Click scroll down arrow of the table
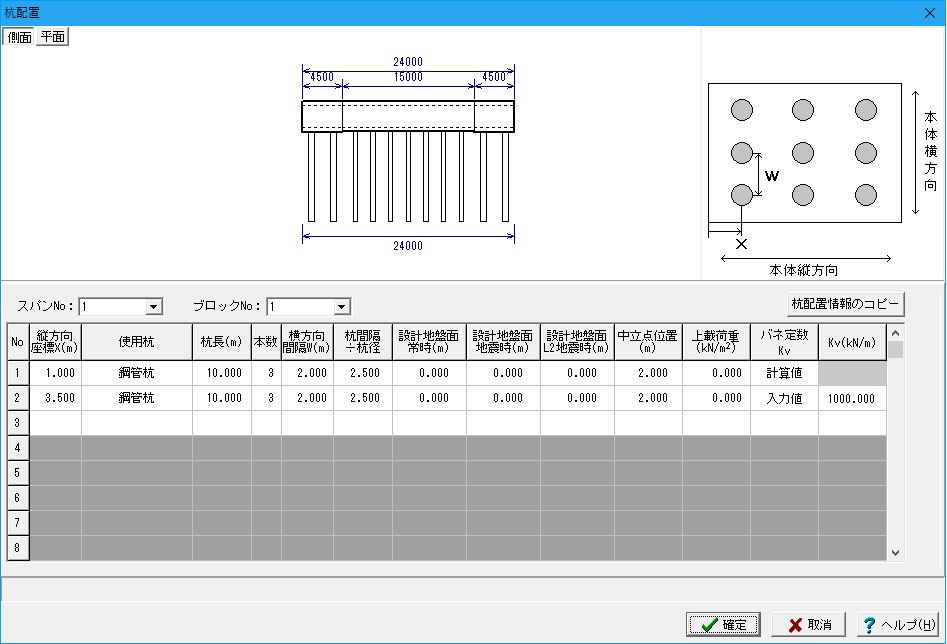Image resolution: width=947 pixels, height=644 pixels. (x=896, y=552)
